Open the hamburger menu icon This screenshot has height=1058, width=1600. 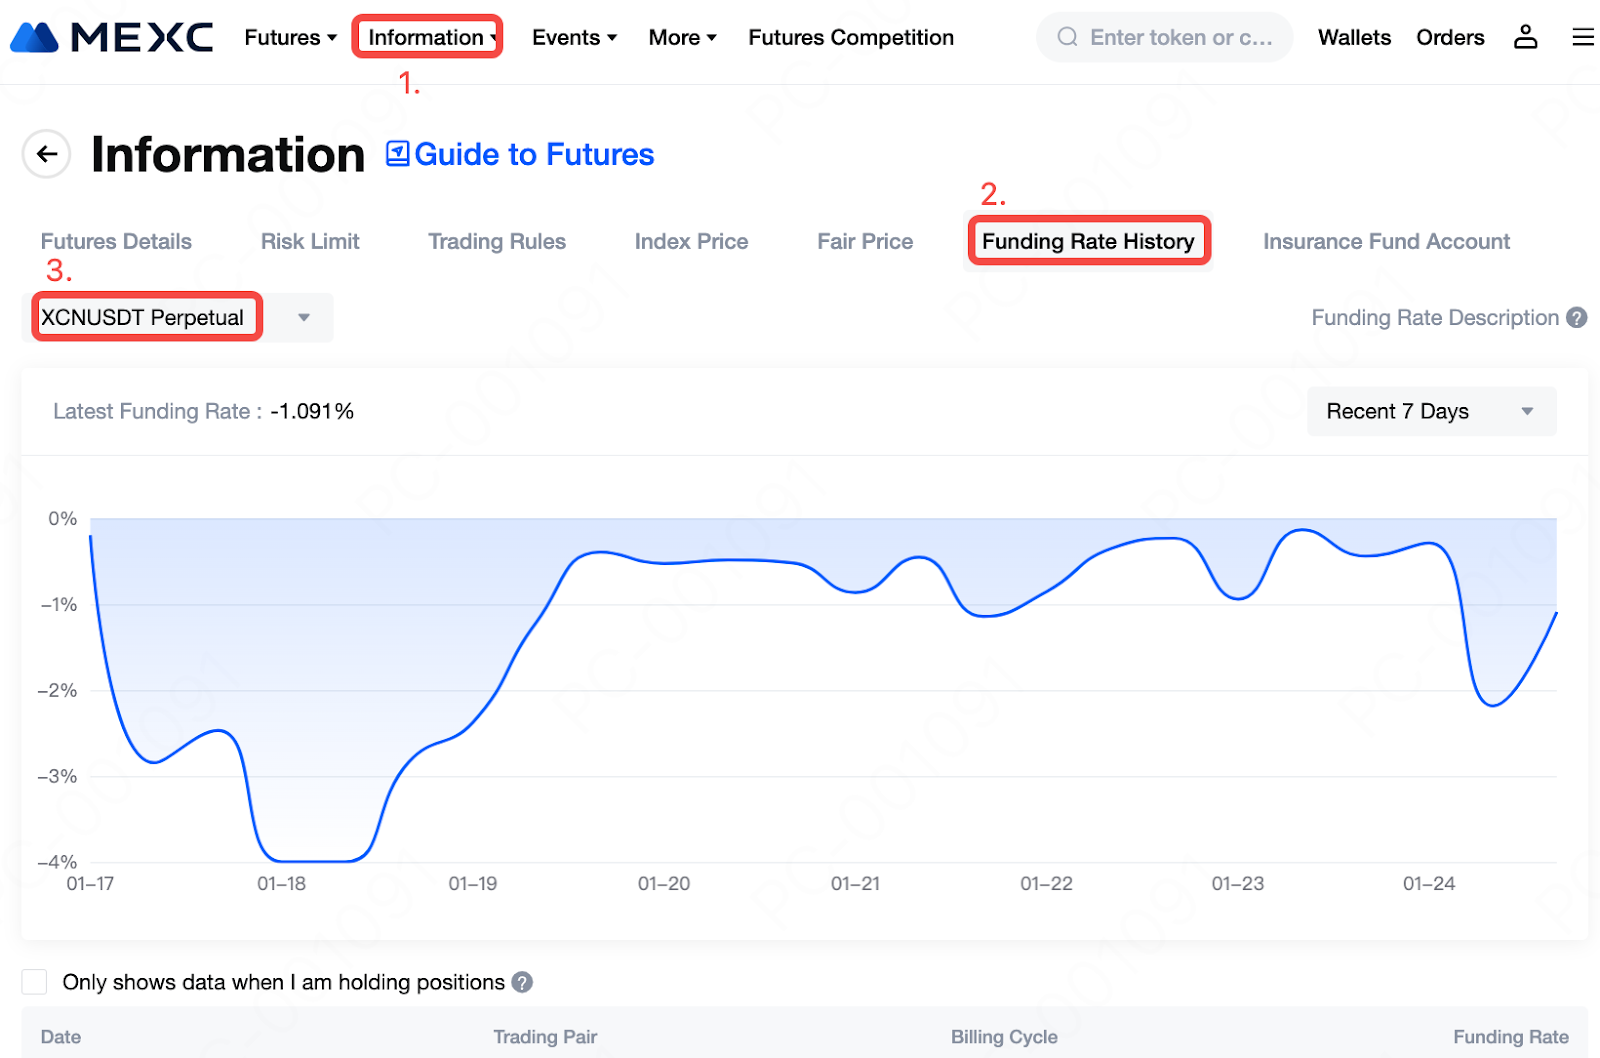(x=1582, y=37)
